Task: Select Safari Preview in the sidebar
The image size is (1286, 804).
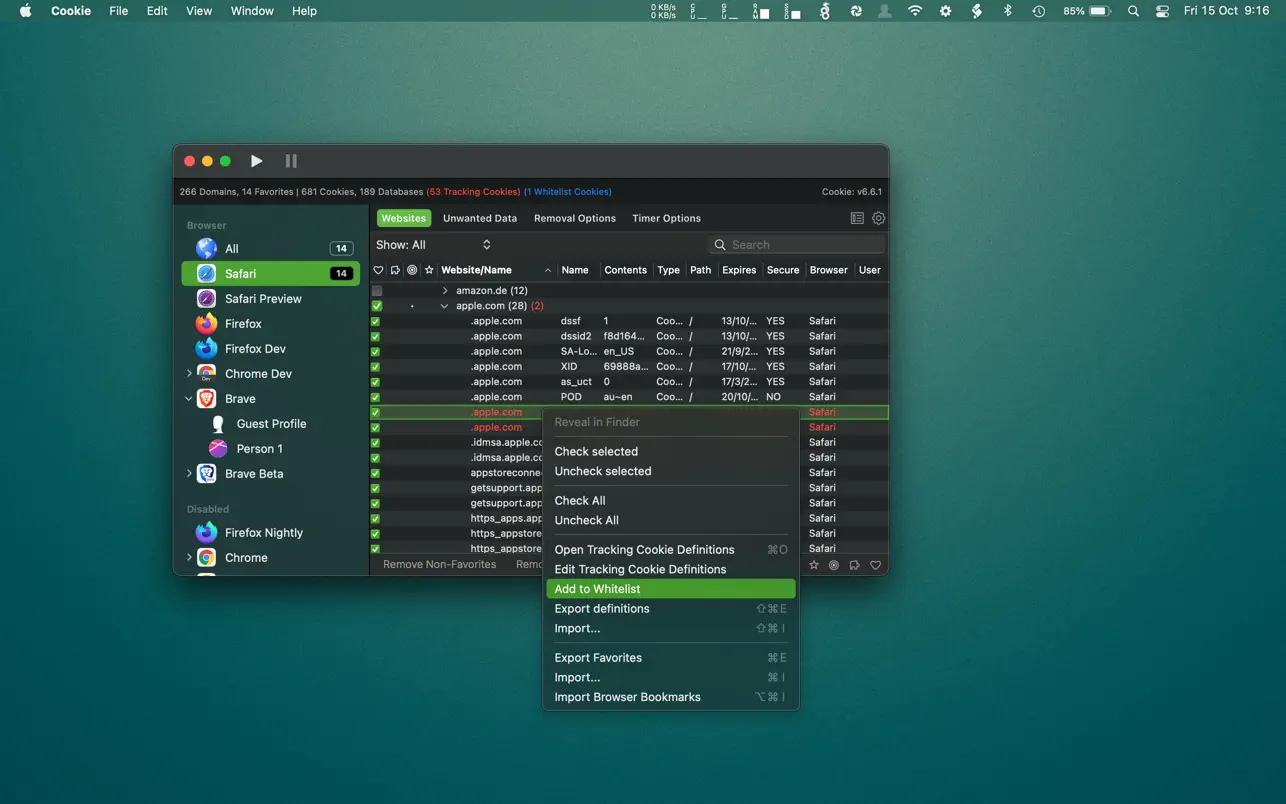Action: point(262,299)
